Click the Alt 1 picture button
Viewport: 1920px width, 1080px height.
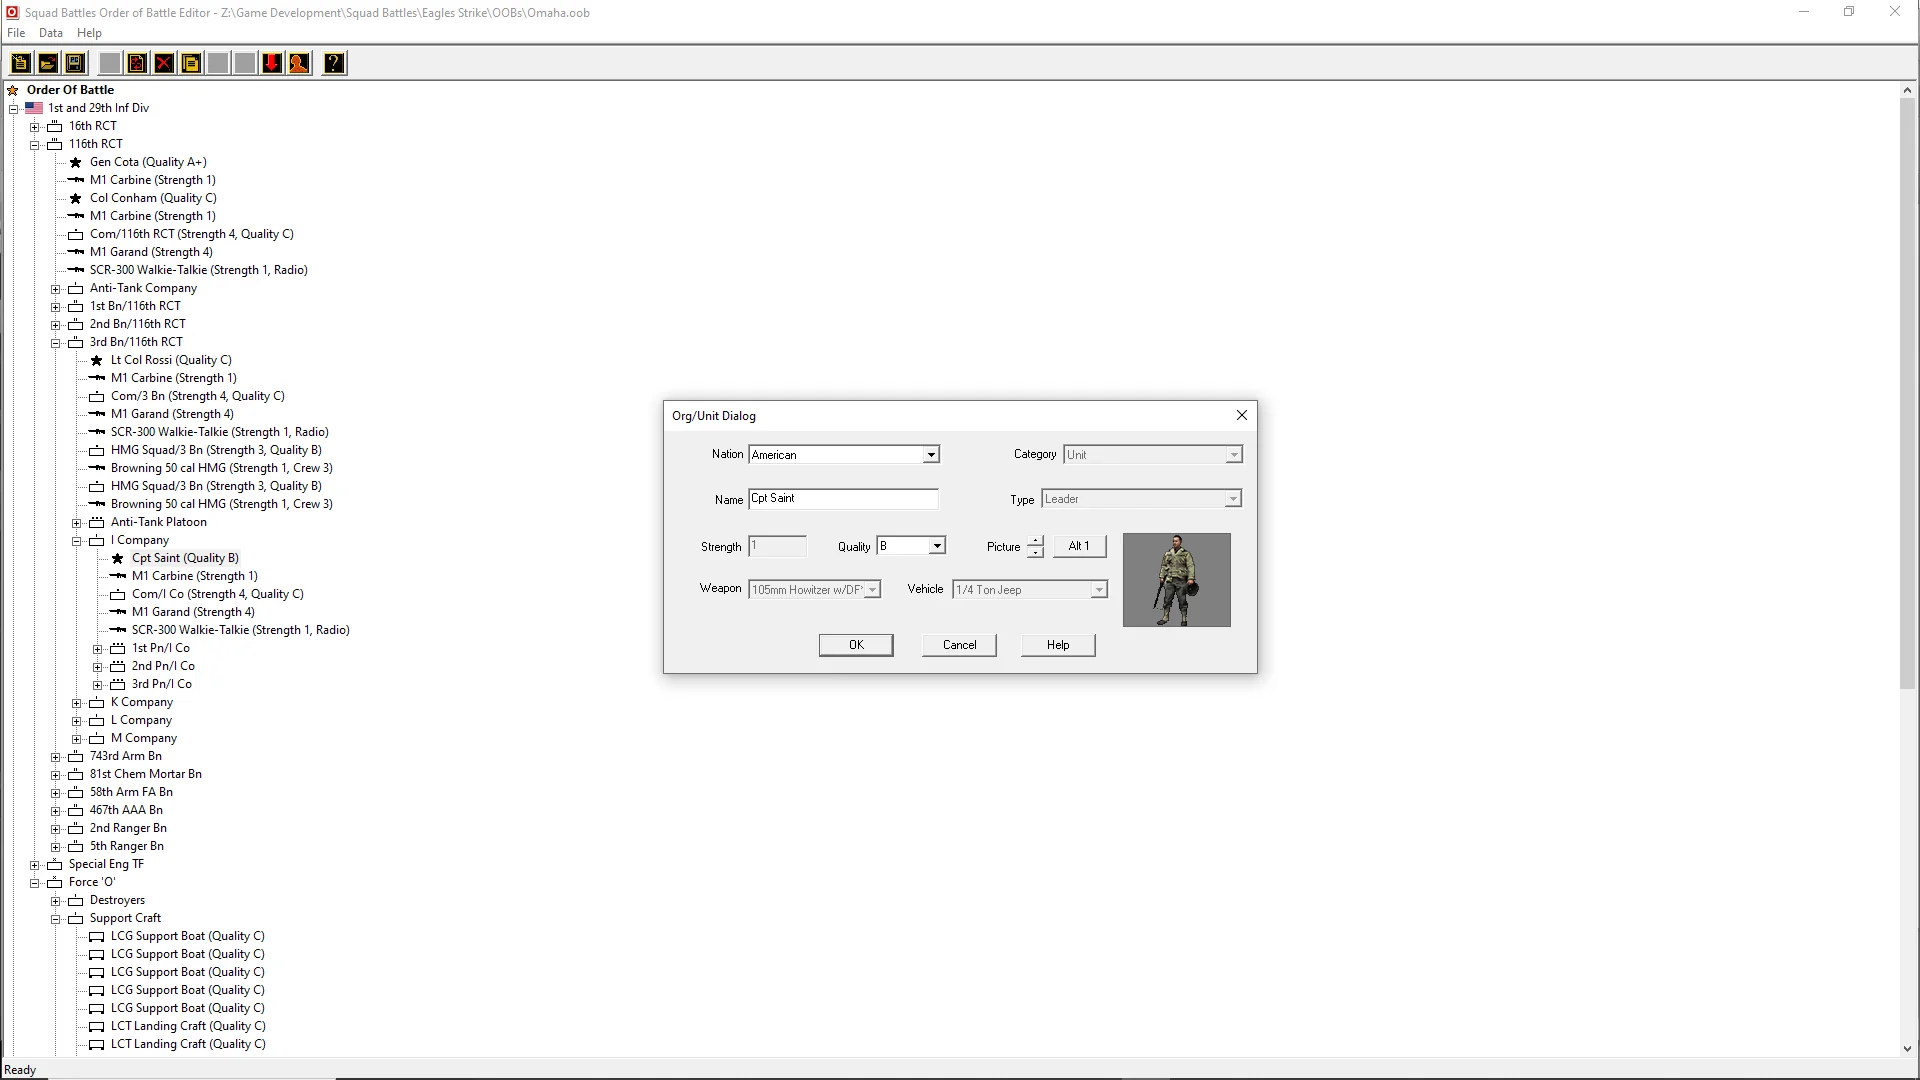click(x=1079, y=546)
